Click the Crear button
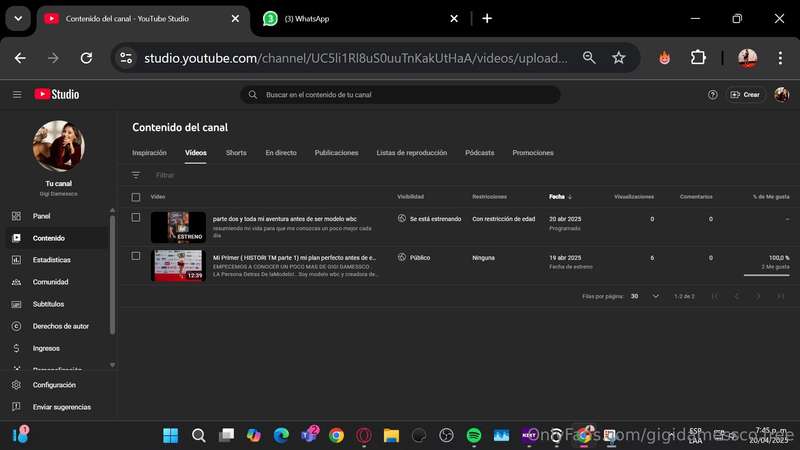Image resolution: width=800 pixels, height=450 pixels. point(745,95)
